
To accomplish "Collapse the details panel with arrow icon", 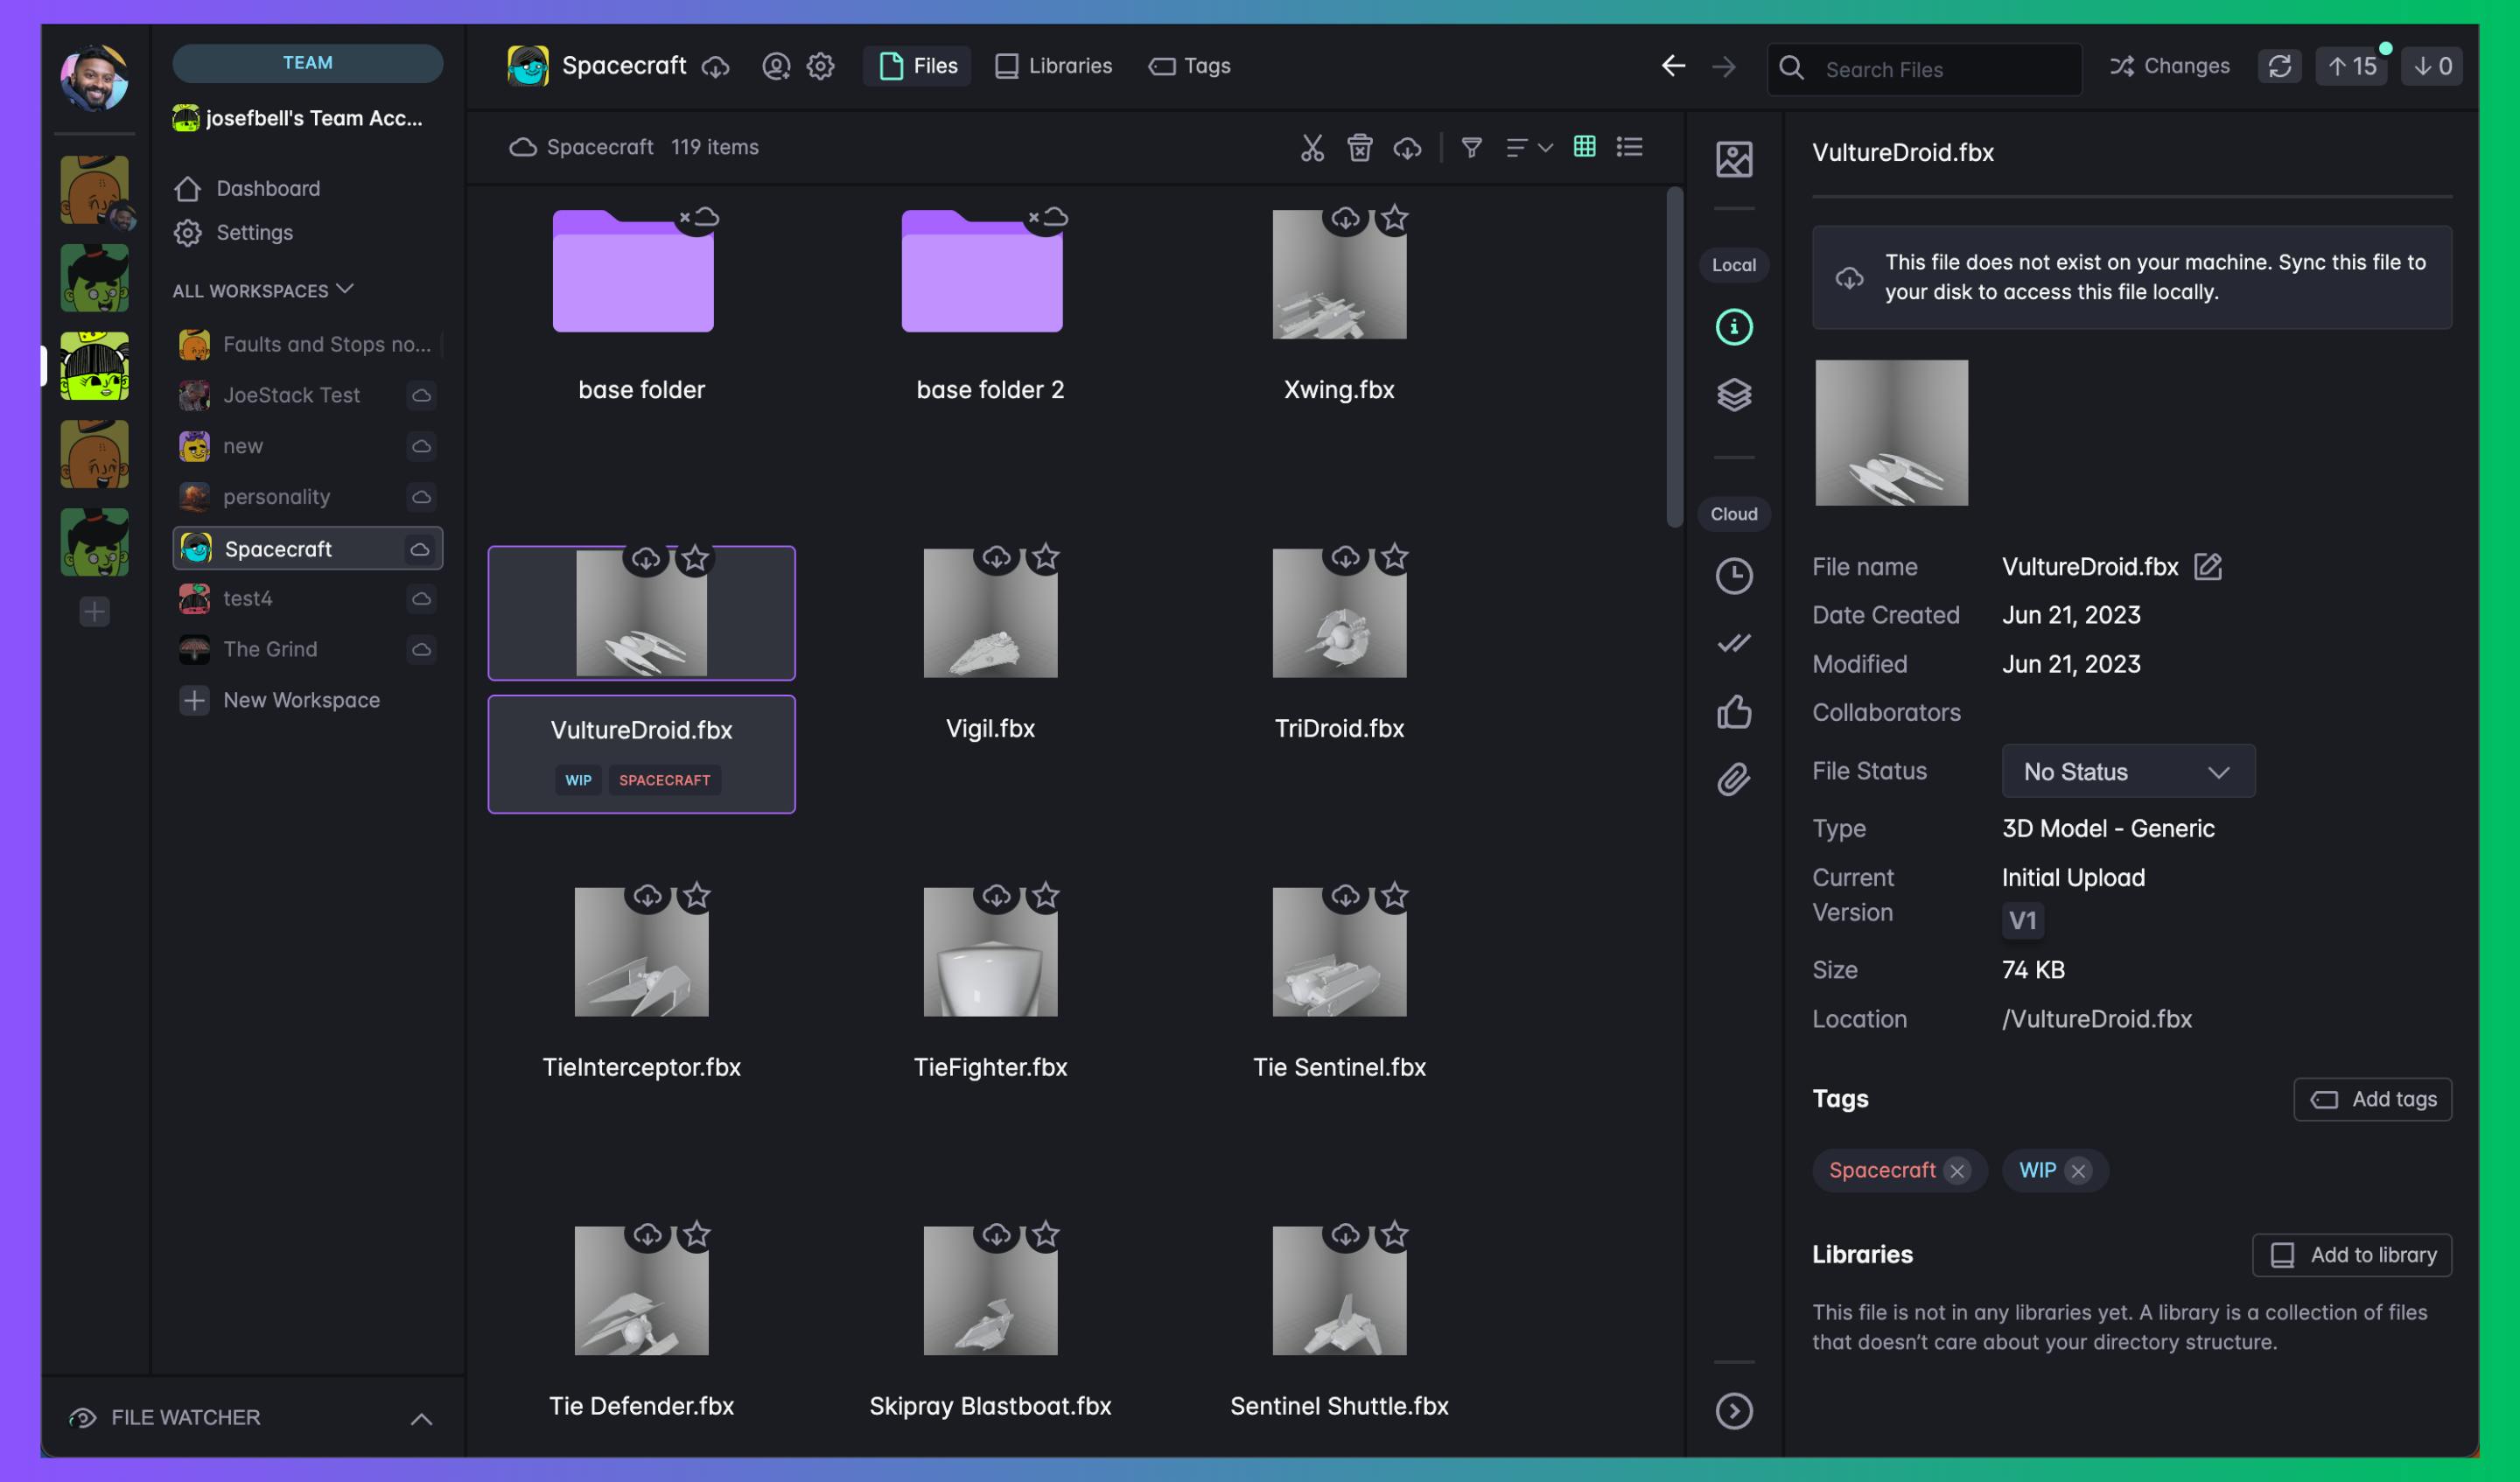I will (1733, 1411).
